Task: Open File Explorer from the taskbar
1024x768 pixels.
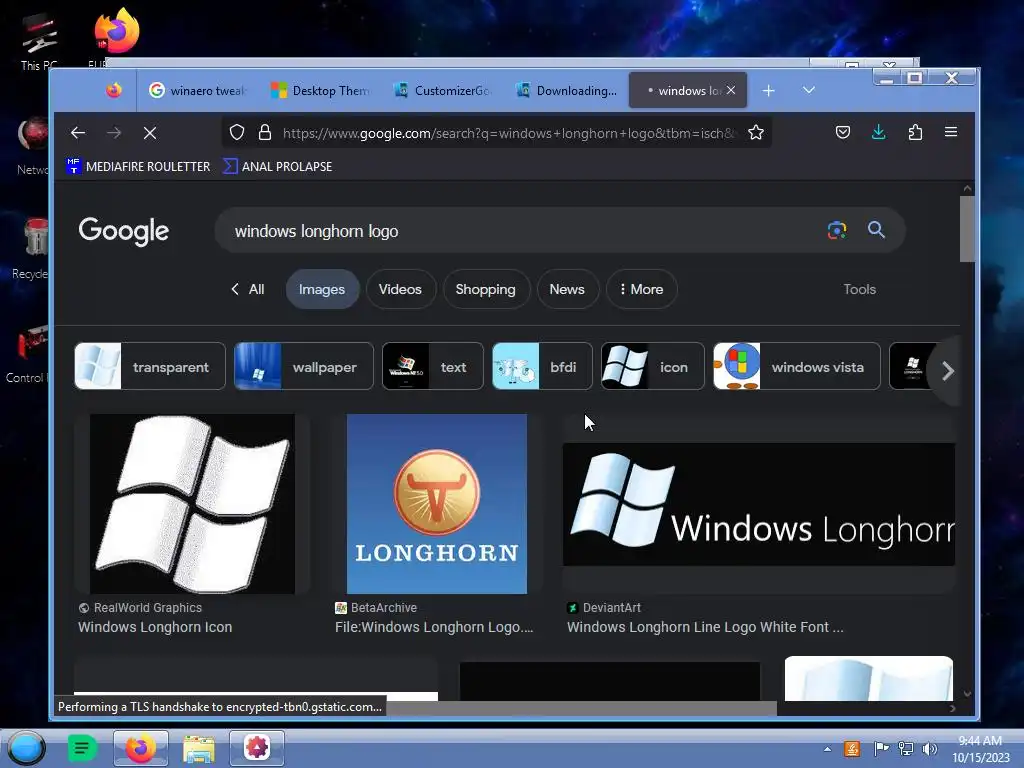Action: 199,748
